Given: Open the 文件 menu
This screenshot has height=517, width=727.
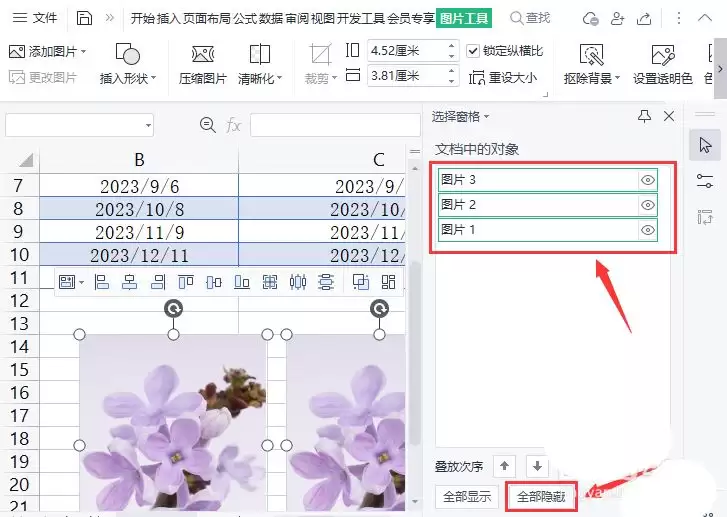Looking at the screenshot, I should click(35, 18).
